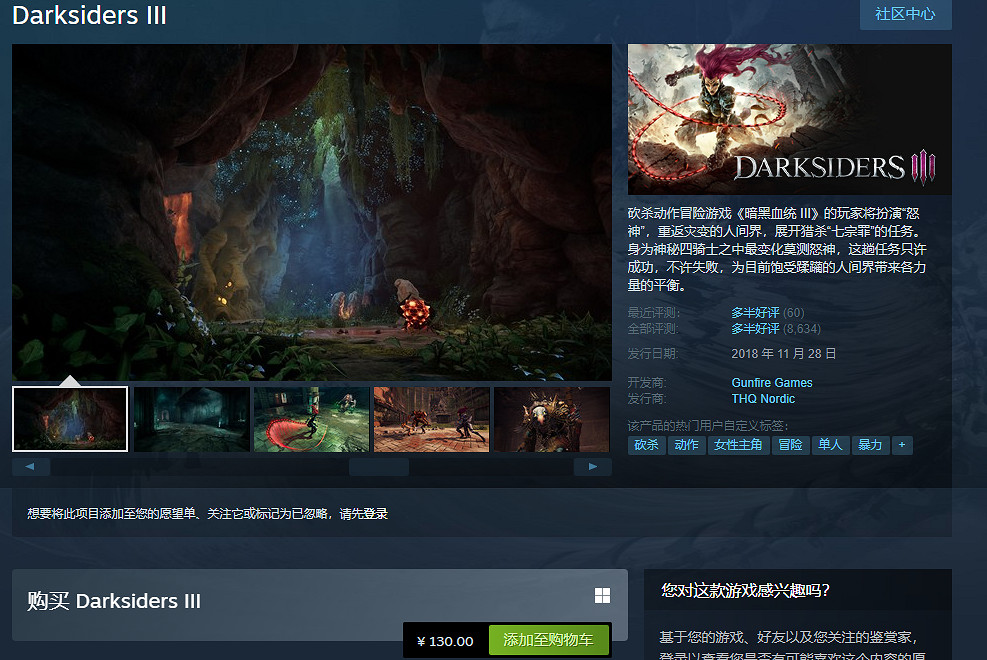This screenshot has width=987, height=660.
Task: Select the 单人 tag
Action: click(x=830, y=445)
